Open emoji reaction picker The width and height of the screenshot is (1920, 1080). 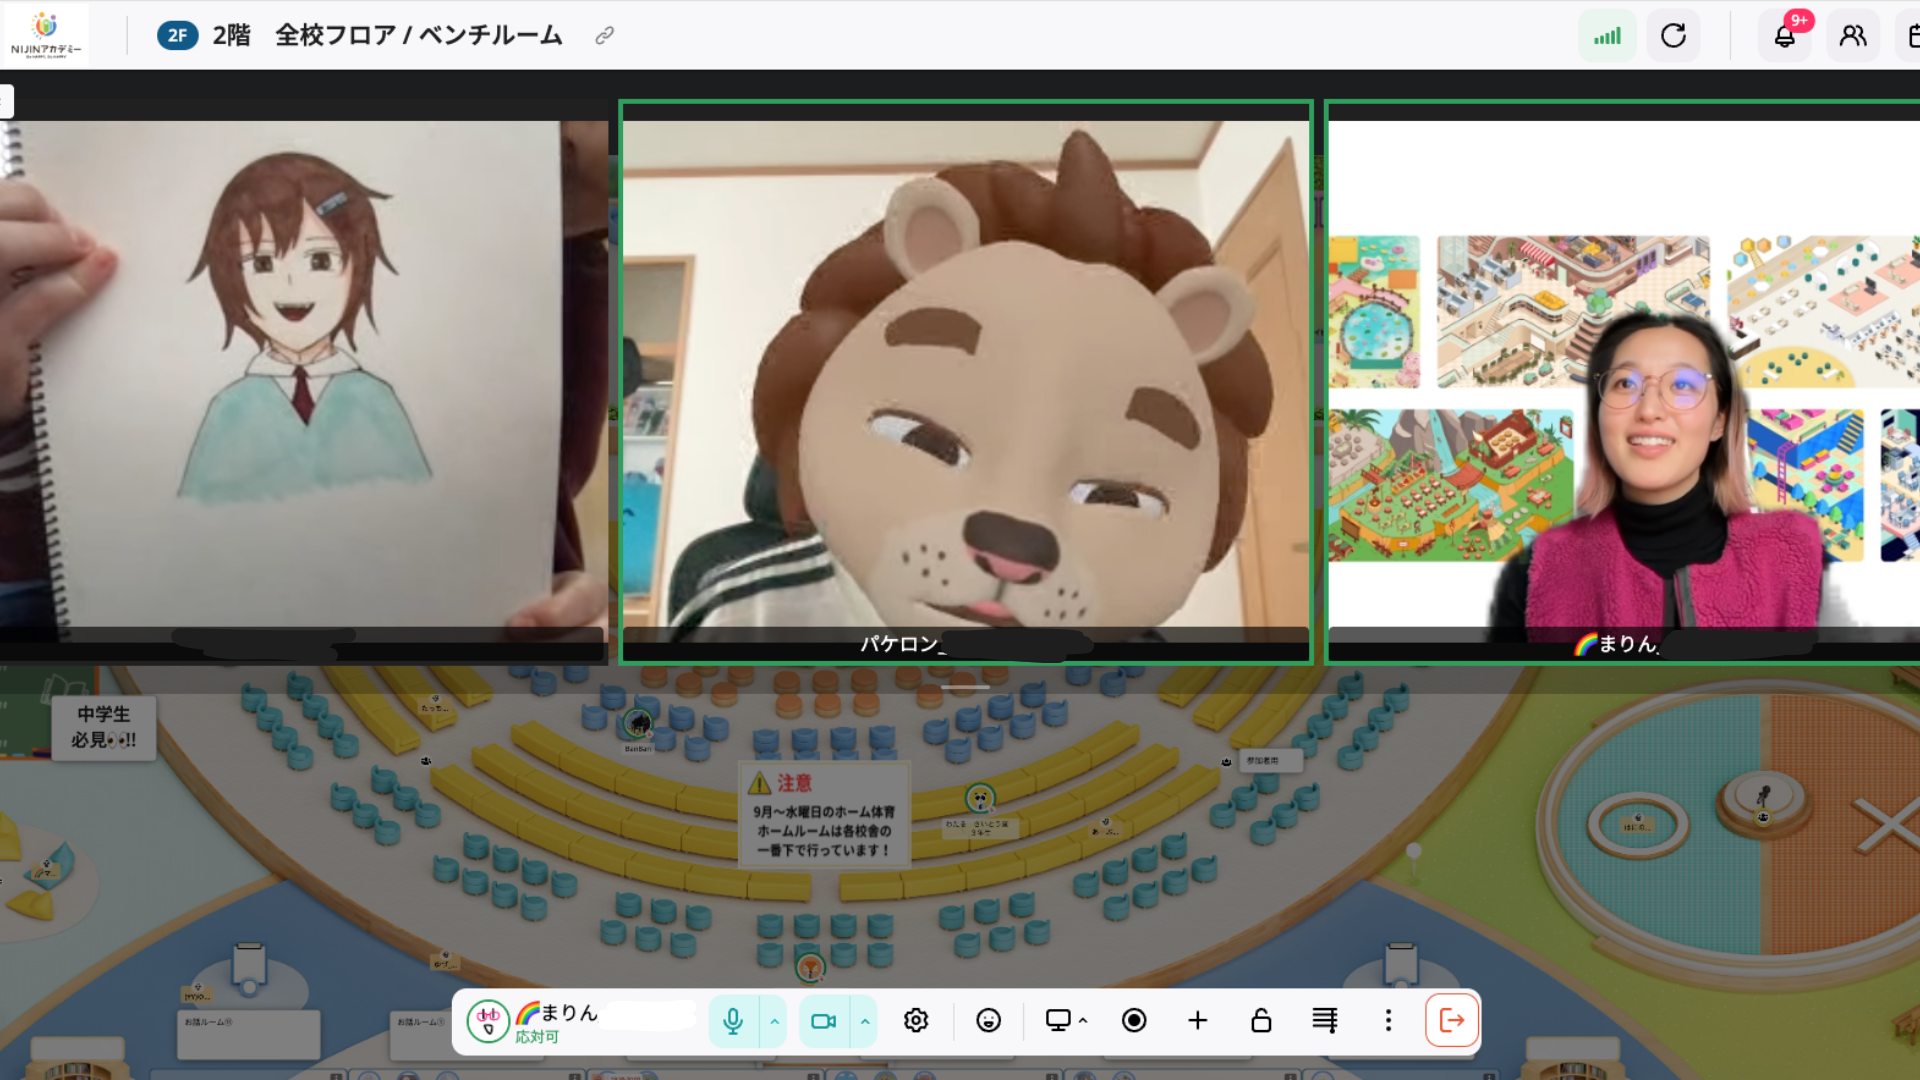tap(988, 1020)
